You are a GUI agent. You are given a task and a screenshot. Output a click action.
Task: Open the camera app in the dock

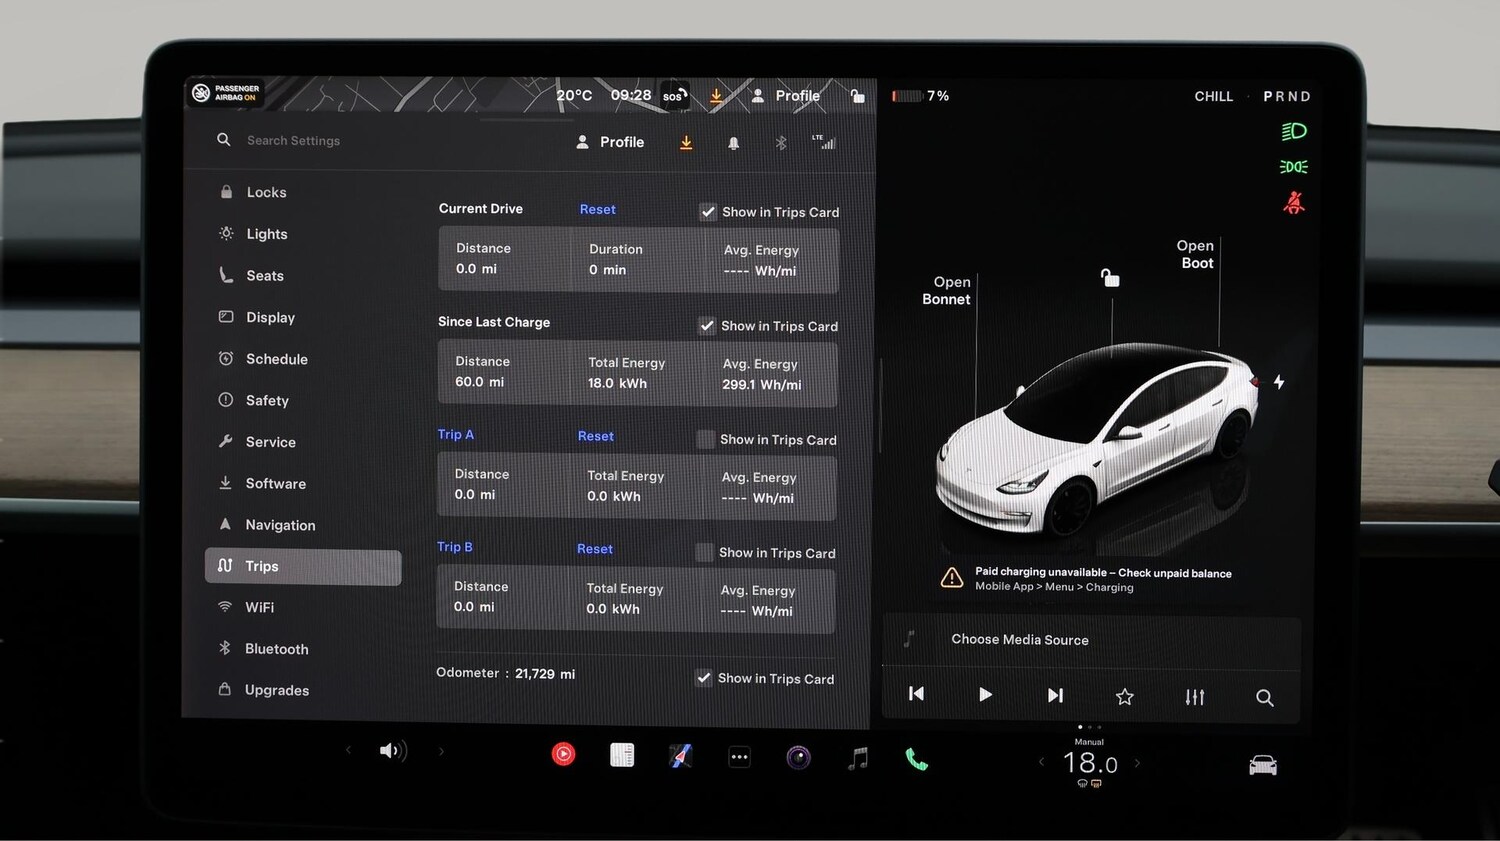[x=798, y=758]
